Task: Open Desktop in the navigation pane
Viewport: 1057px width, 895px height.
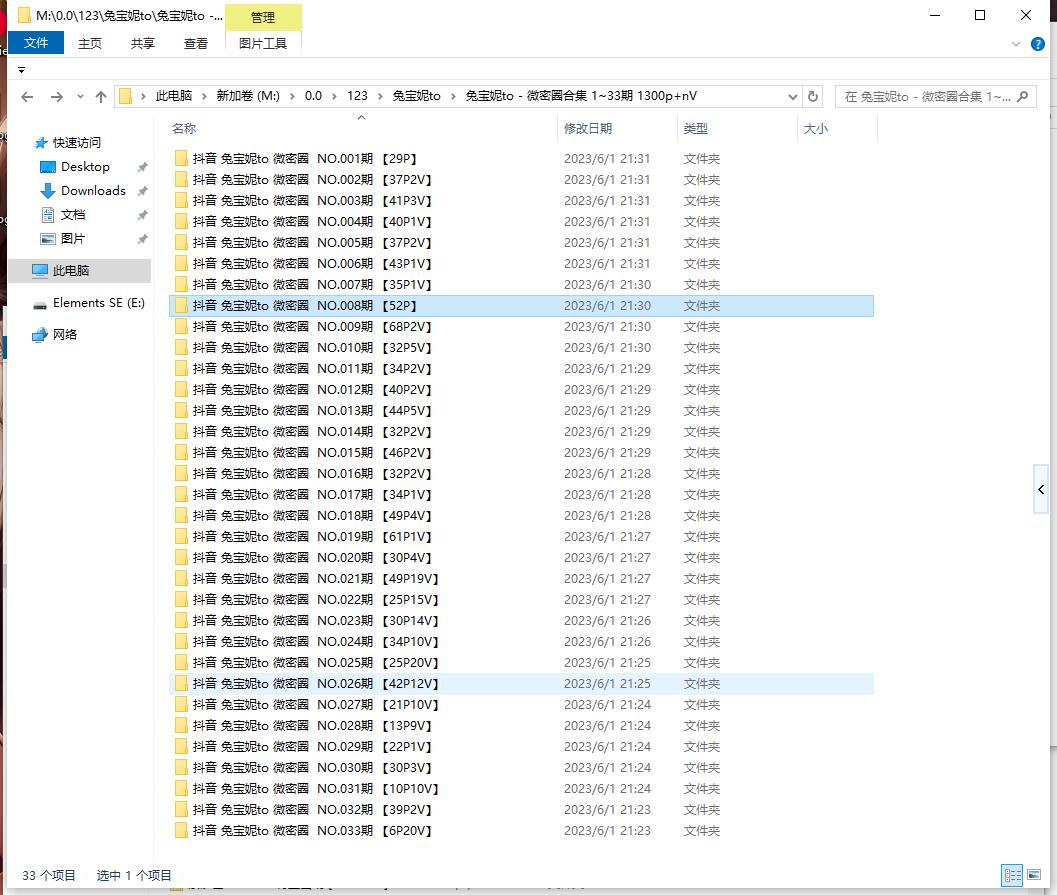Action: tap(85, 166)
